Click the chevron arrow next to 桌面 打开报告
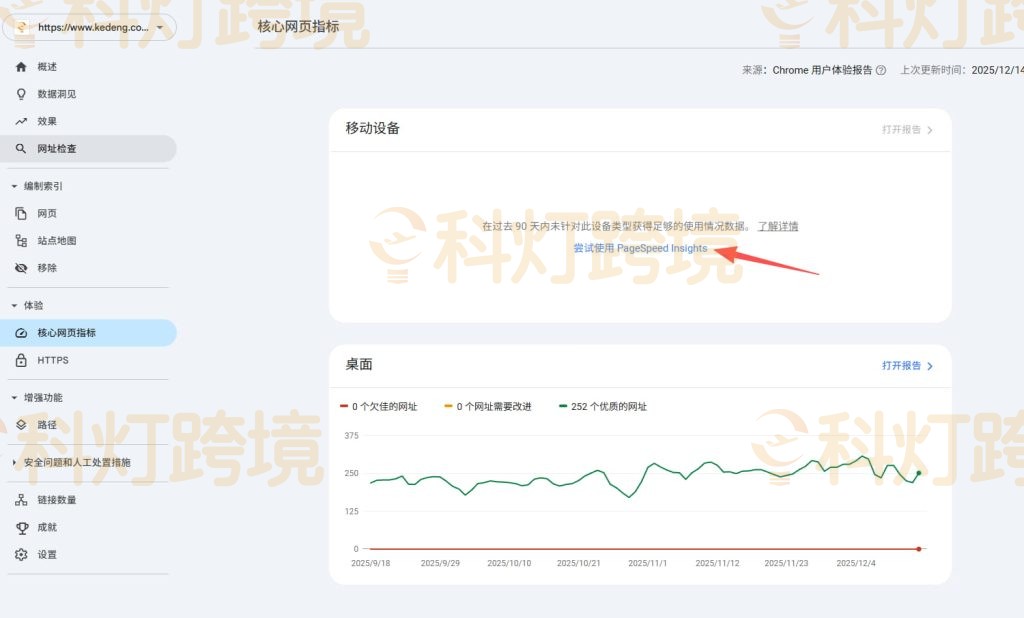This screenshot has width=1024, height=618. 930,366
